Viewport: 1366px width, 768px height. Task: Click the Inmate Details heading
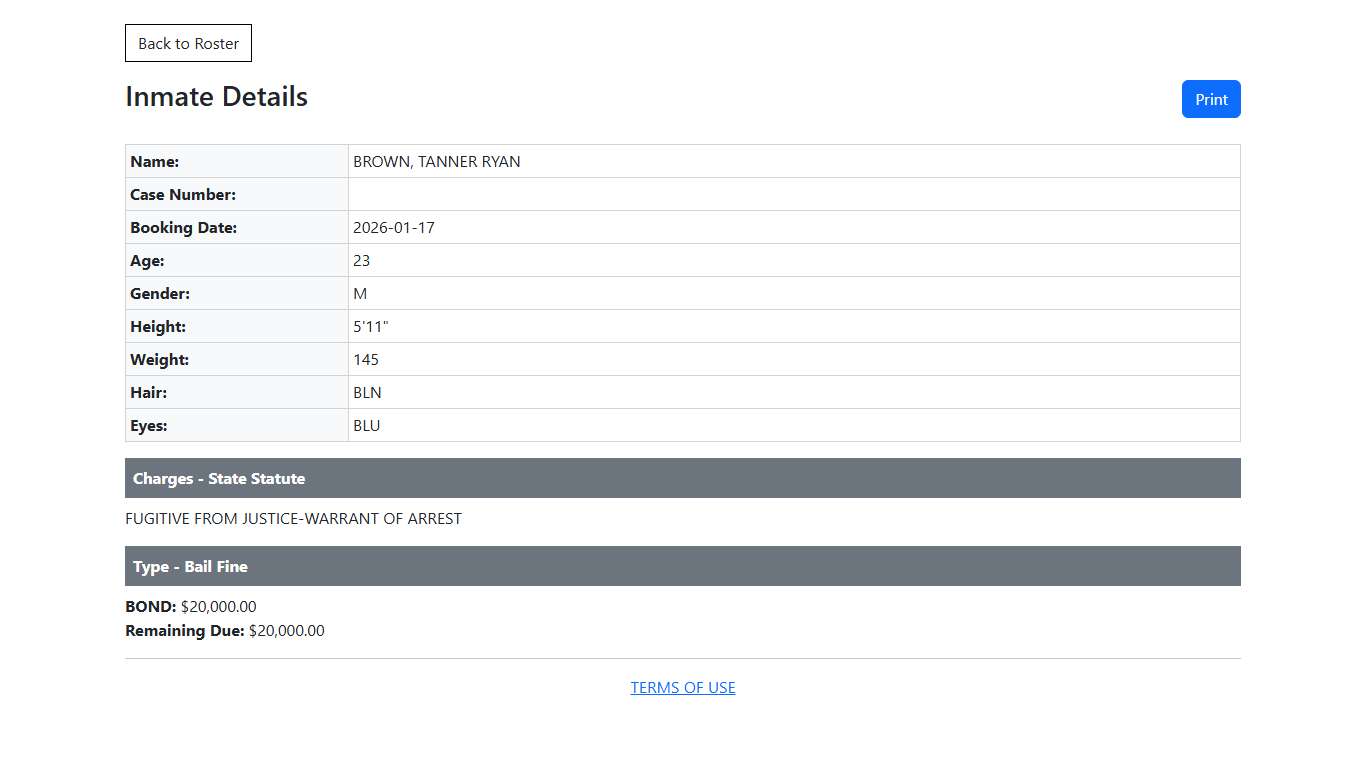(216, 97)
